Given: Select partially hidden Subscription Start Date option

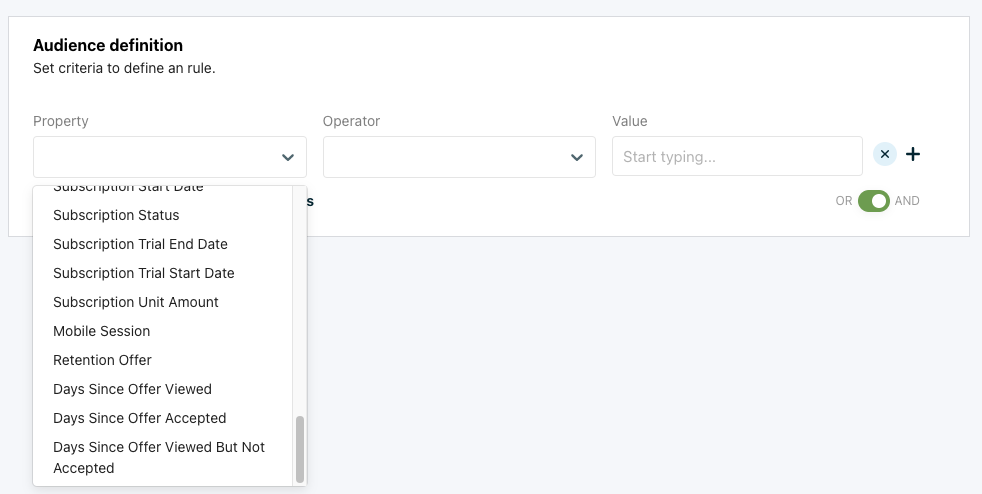Looking at the screenshot, I should pos(128,189).
